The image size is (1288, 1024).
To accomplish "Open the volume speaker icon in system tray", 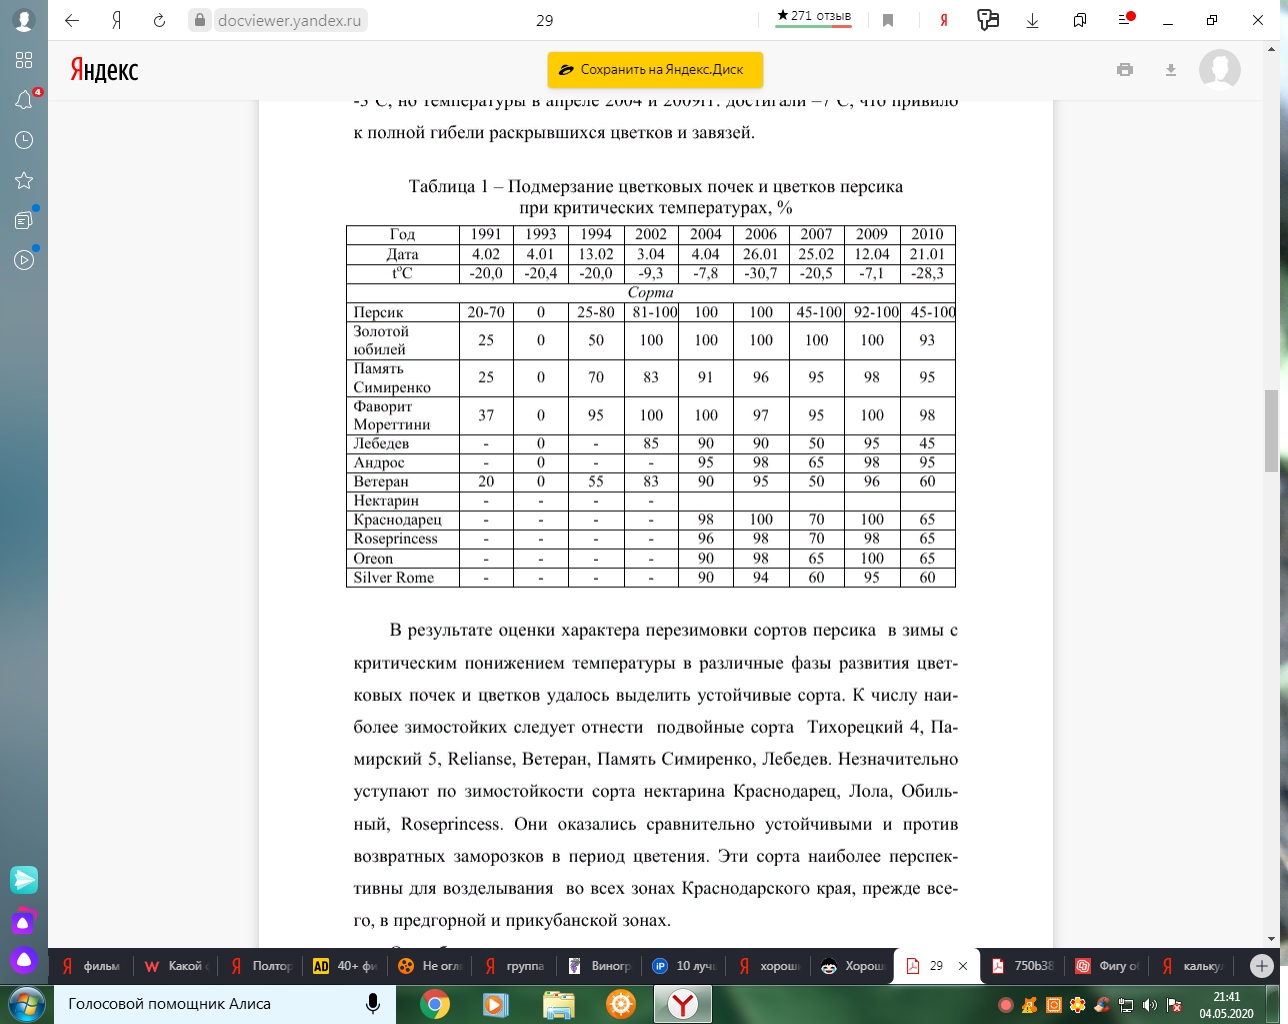I will point(1150,1005).
